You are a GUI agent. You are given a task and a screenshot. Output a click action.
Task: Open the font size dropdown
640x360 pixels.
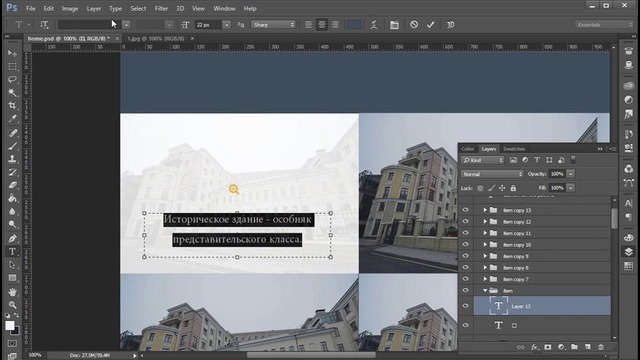pos(226,25)
